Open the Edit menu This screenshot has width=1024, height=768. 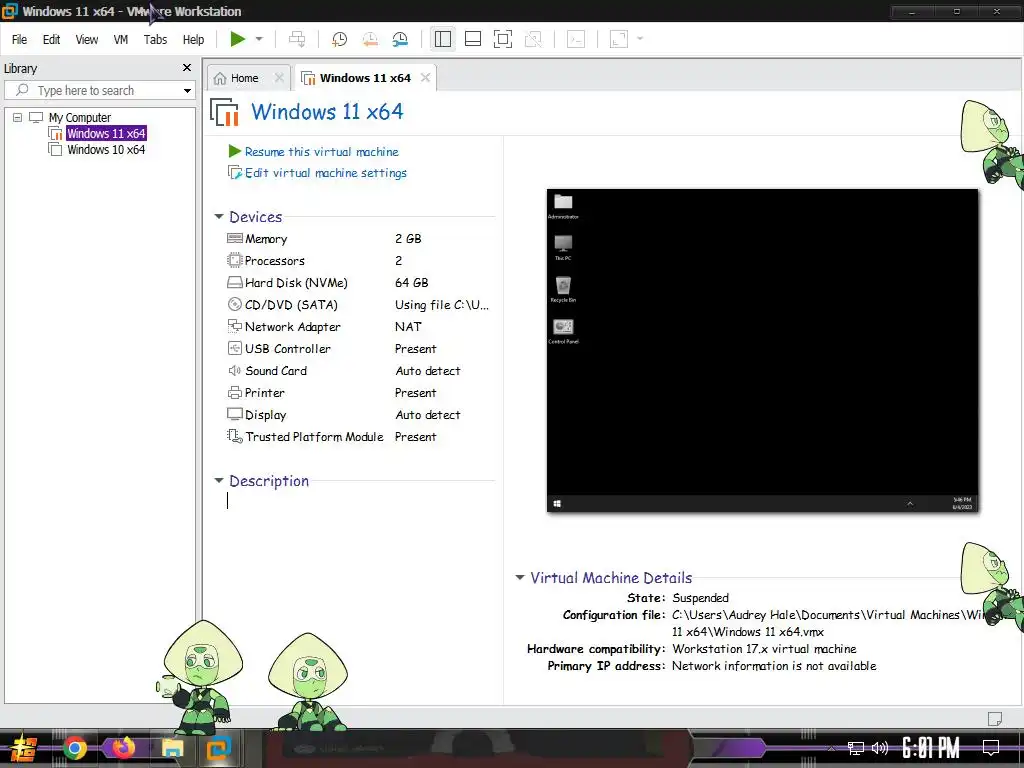pos(52,40)
